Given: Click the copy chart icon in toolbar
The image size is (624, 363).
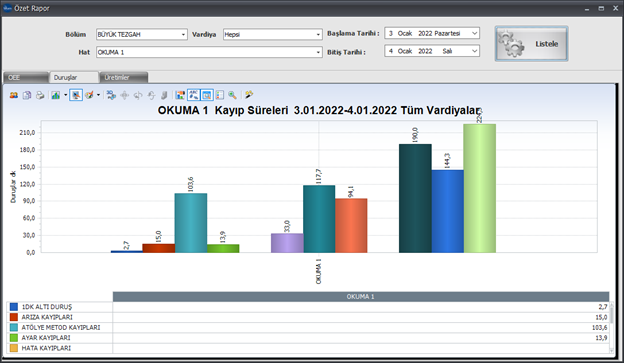Looking at the screenshot, I should (x=27, y=95).
